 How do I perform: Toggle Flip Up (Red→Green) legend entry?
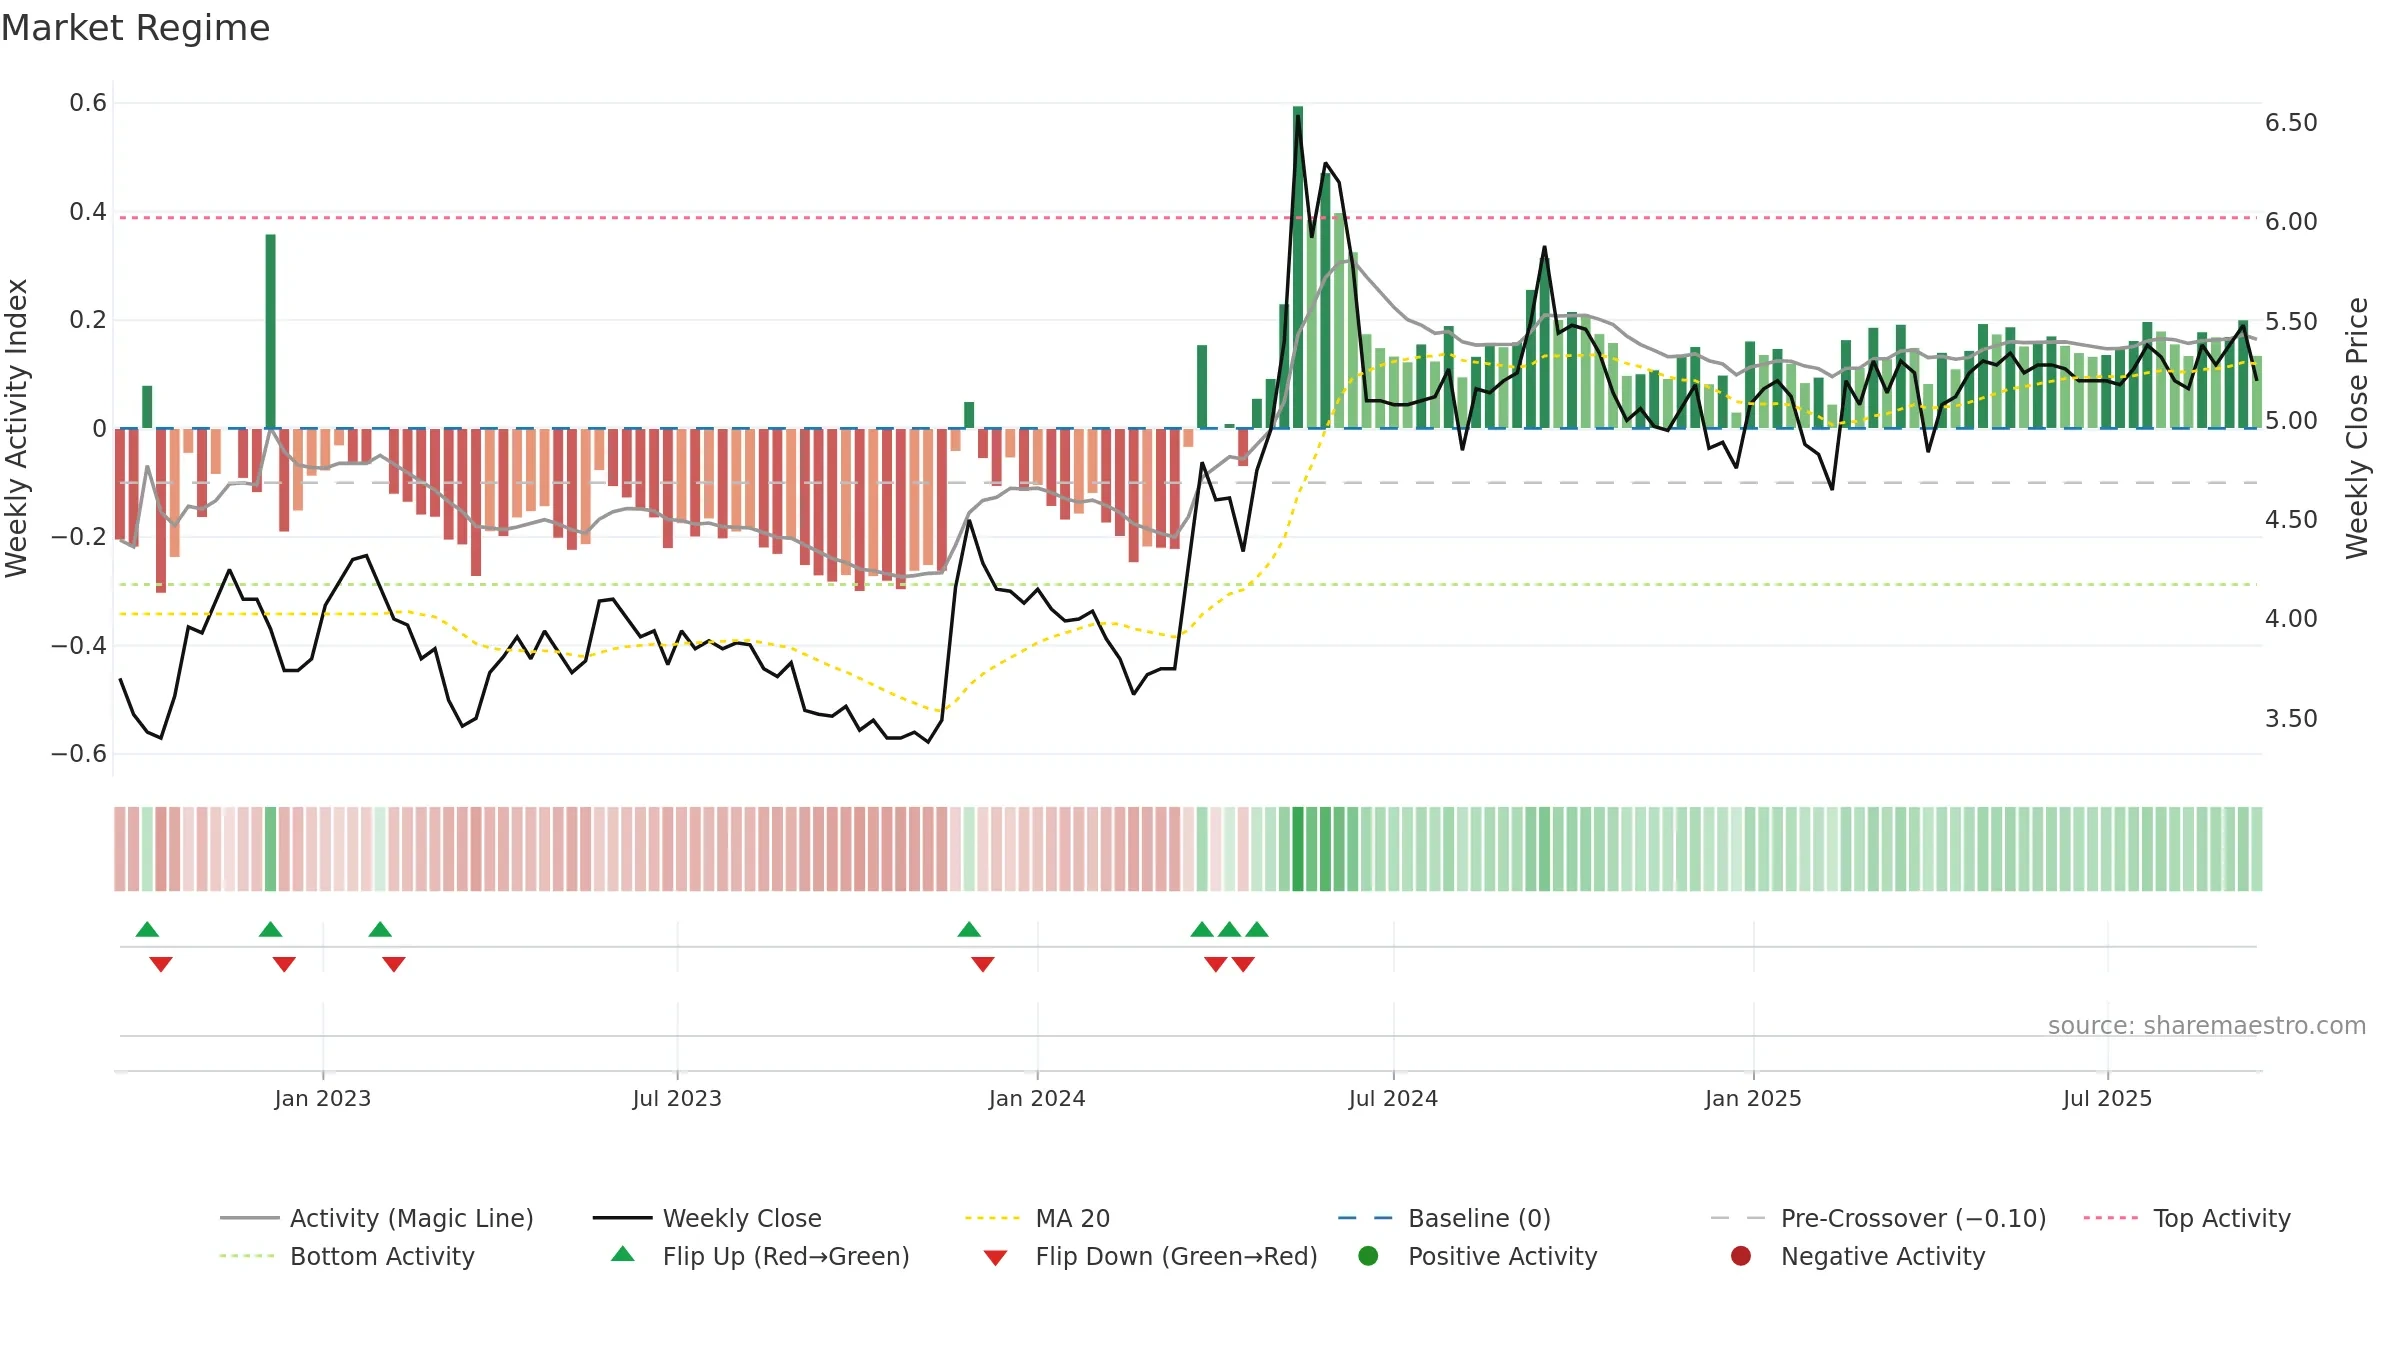click(x=760, y=1256)
